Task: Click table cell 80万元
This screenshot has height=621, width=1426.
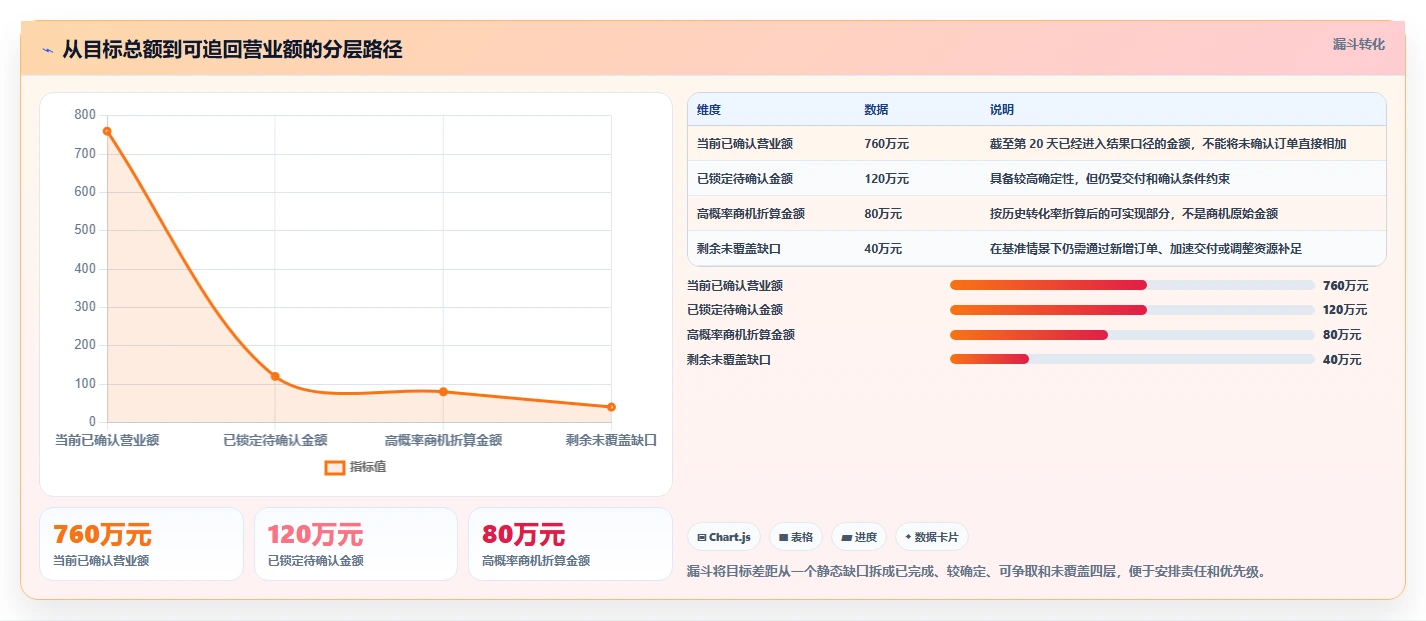Action: click(883, 214)
